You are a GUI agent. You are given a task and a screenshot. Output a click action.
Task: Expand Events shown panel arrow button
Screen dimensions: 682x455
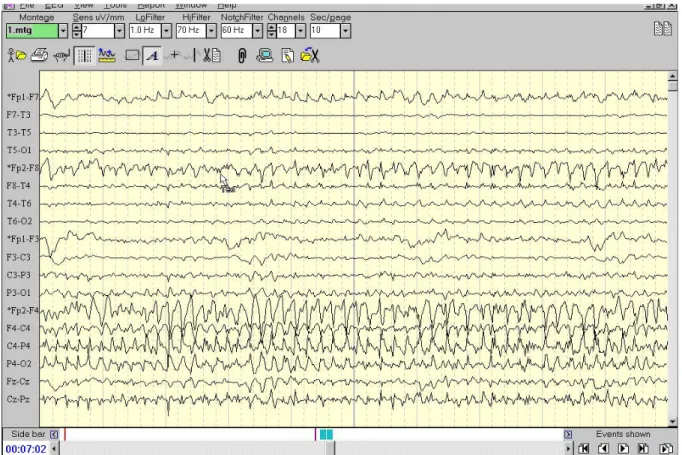click(568, 434)
